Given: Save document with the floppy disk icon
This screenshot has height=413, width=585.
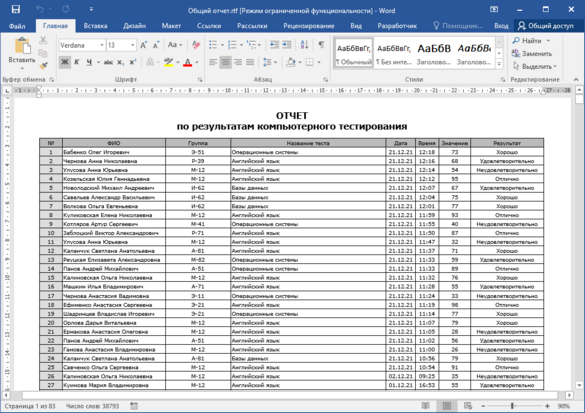Looking at the screenshot, I should coord(16,9).
